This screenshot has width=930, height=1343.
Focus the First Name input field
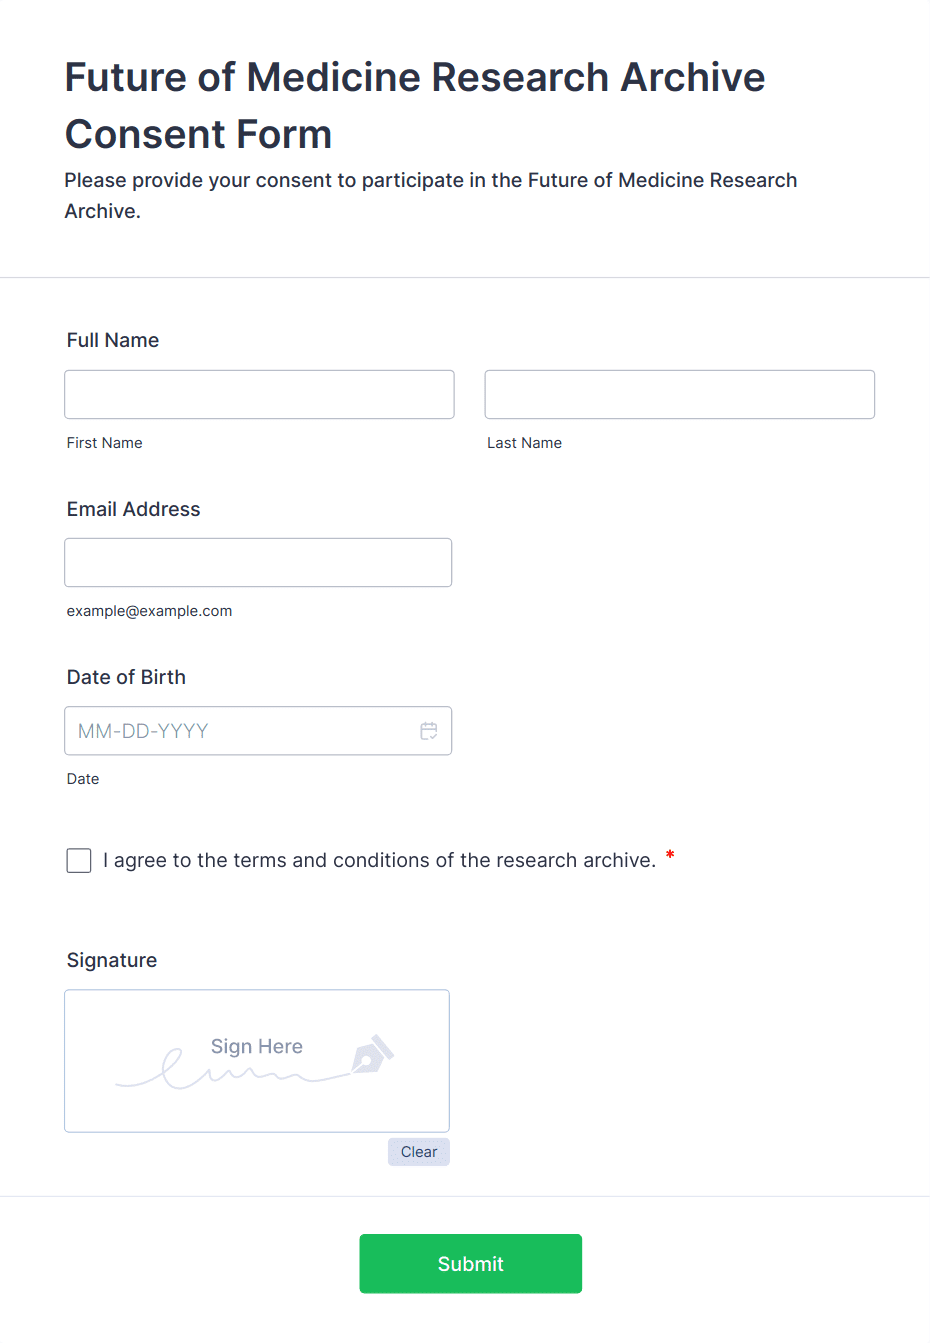[259, 394]
